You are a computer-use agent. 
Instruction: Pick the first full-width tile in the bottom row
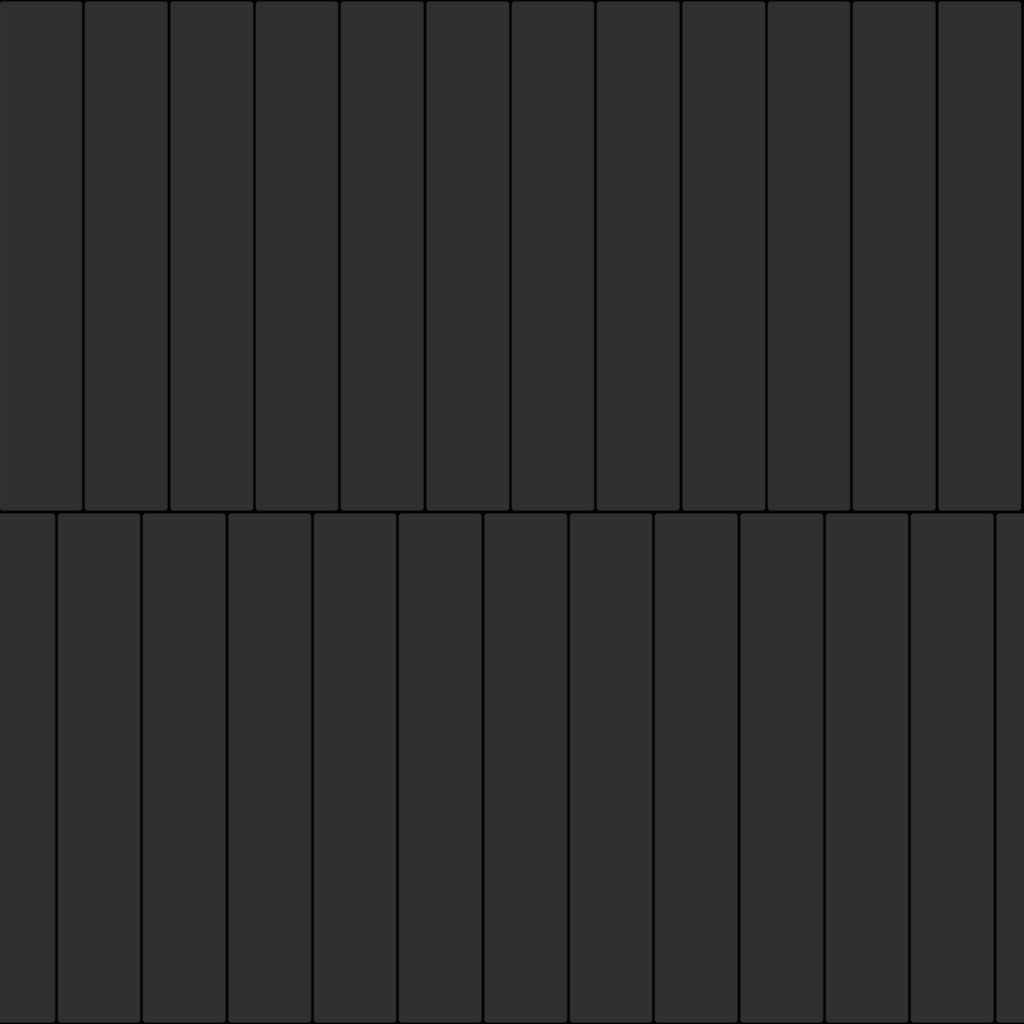[x=99, y=768]
